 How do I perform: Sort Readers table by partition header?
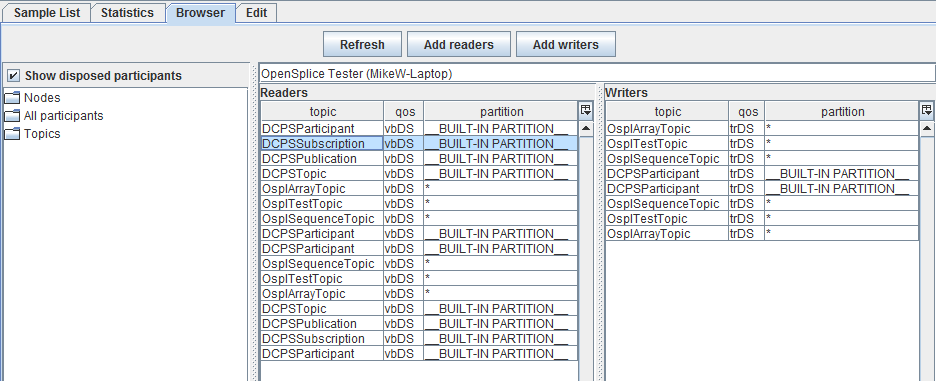[x=501, y=112]
